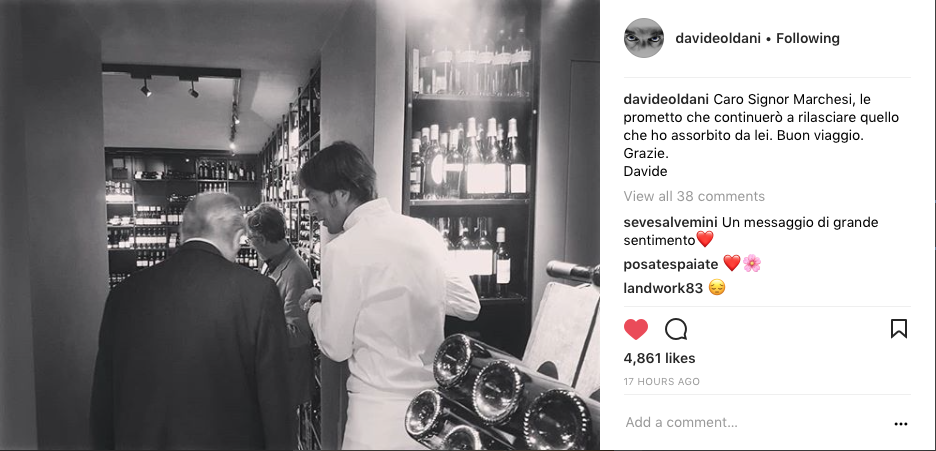Open landwork83 commenter profile
This screenshot has height=451, width=936.
(663, 288)
